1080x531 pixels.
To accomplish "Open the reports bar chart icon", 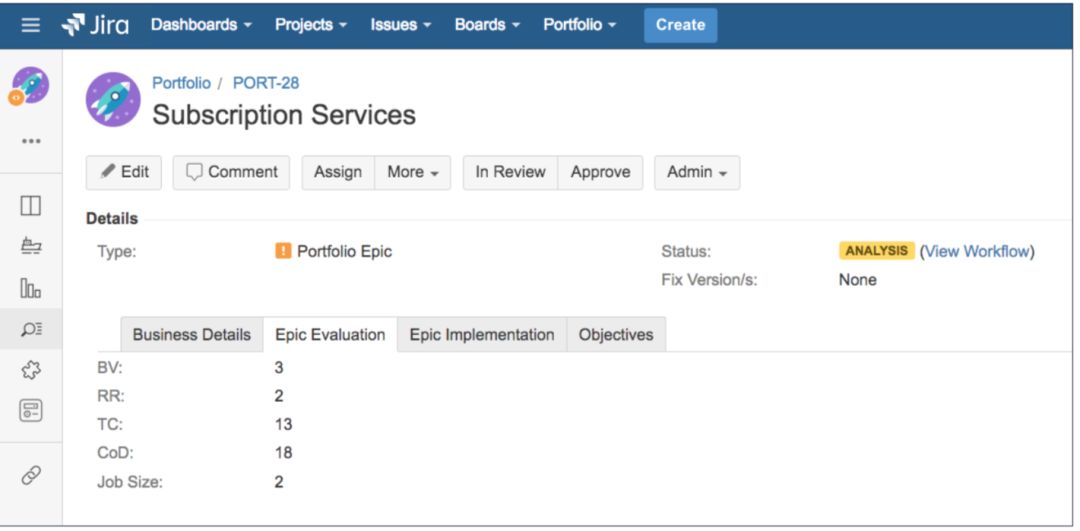I will [x=31, y=289].
